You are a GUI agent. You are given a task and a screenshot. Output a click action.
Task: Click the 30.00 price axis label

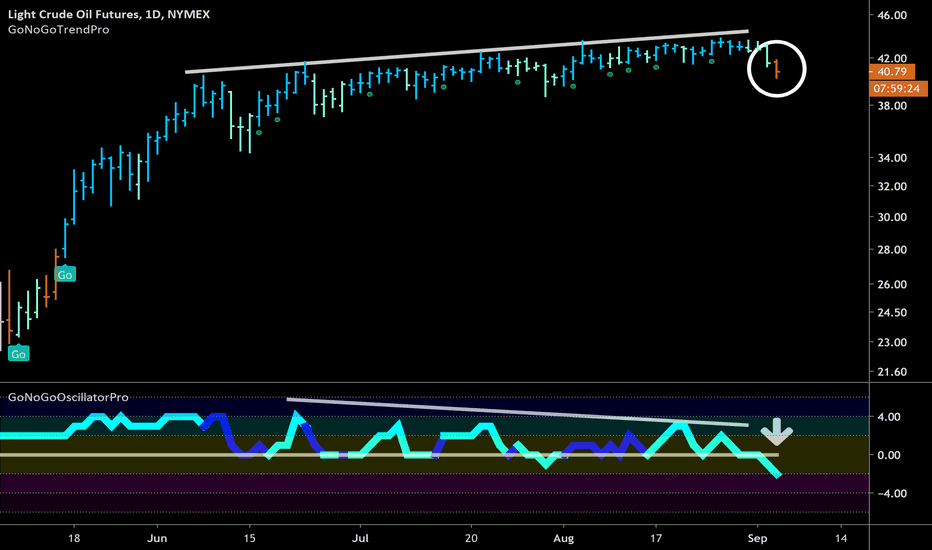click(x=892, y=217)
